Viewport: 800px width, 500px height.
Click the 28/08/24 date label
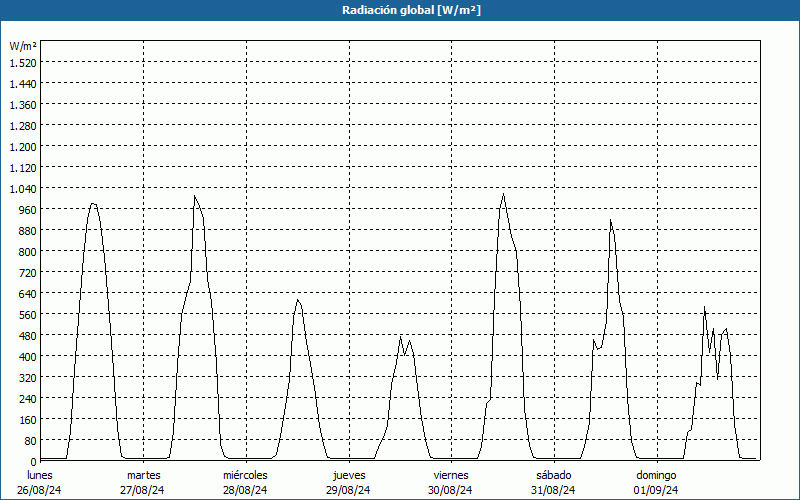pyautogui.click(x=245, y=490)
